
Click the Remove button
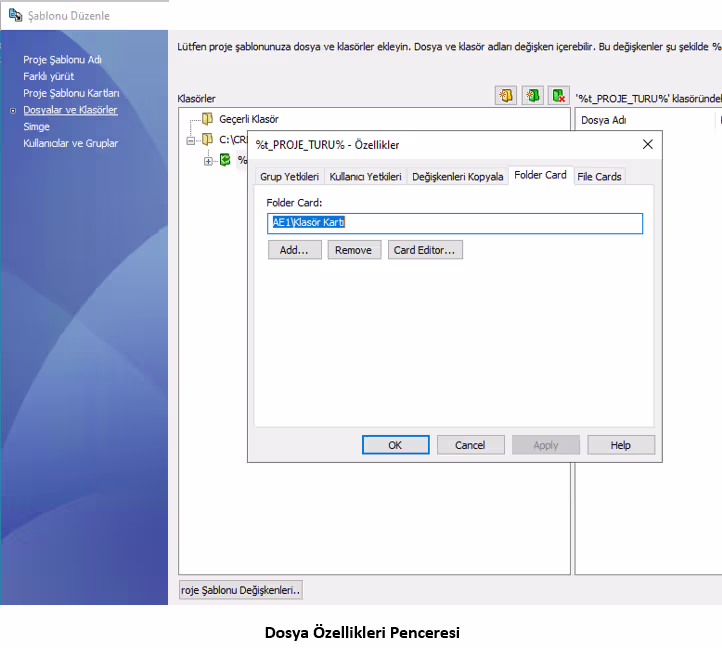point(354,250)
